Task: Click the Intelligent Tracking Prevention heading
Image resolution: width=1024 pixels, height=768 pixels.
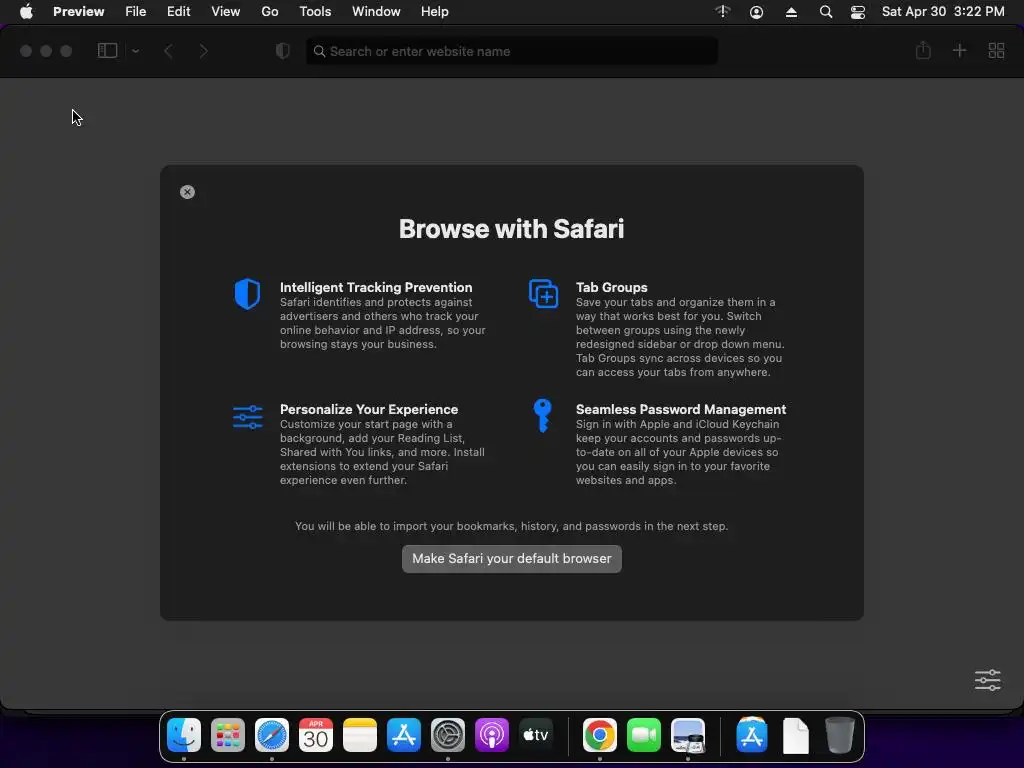Action: point(376,287)
